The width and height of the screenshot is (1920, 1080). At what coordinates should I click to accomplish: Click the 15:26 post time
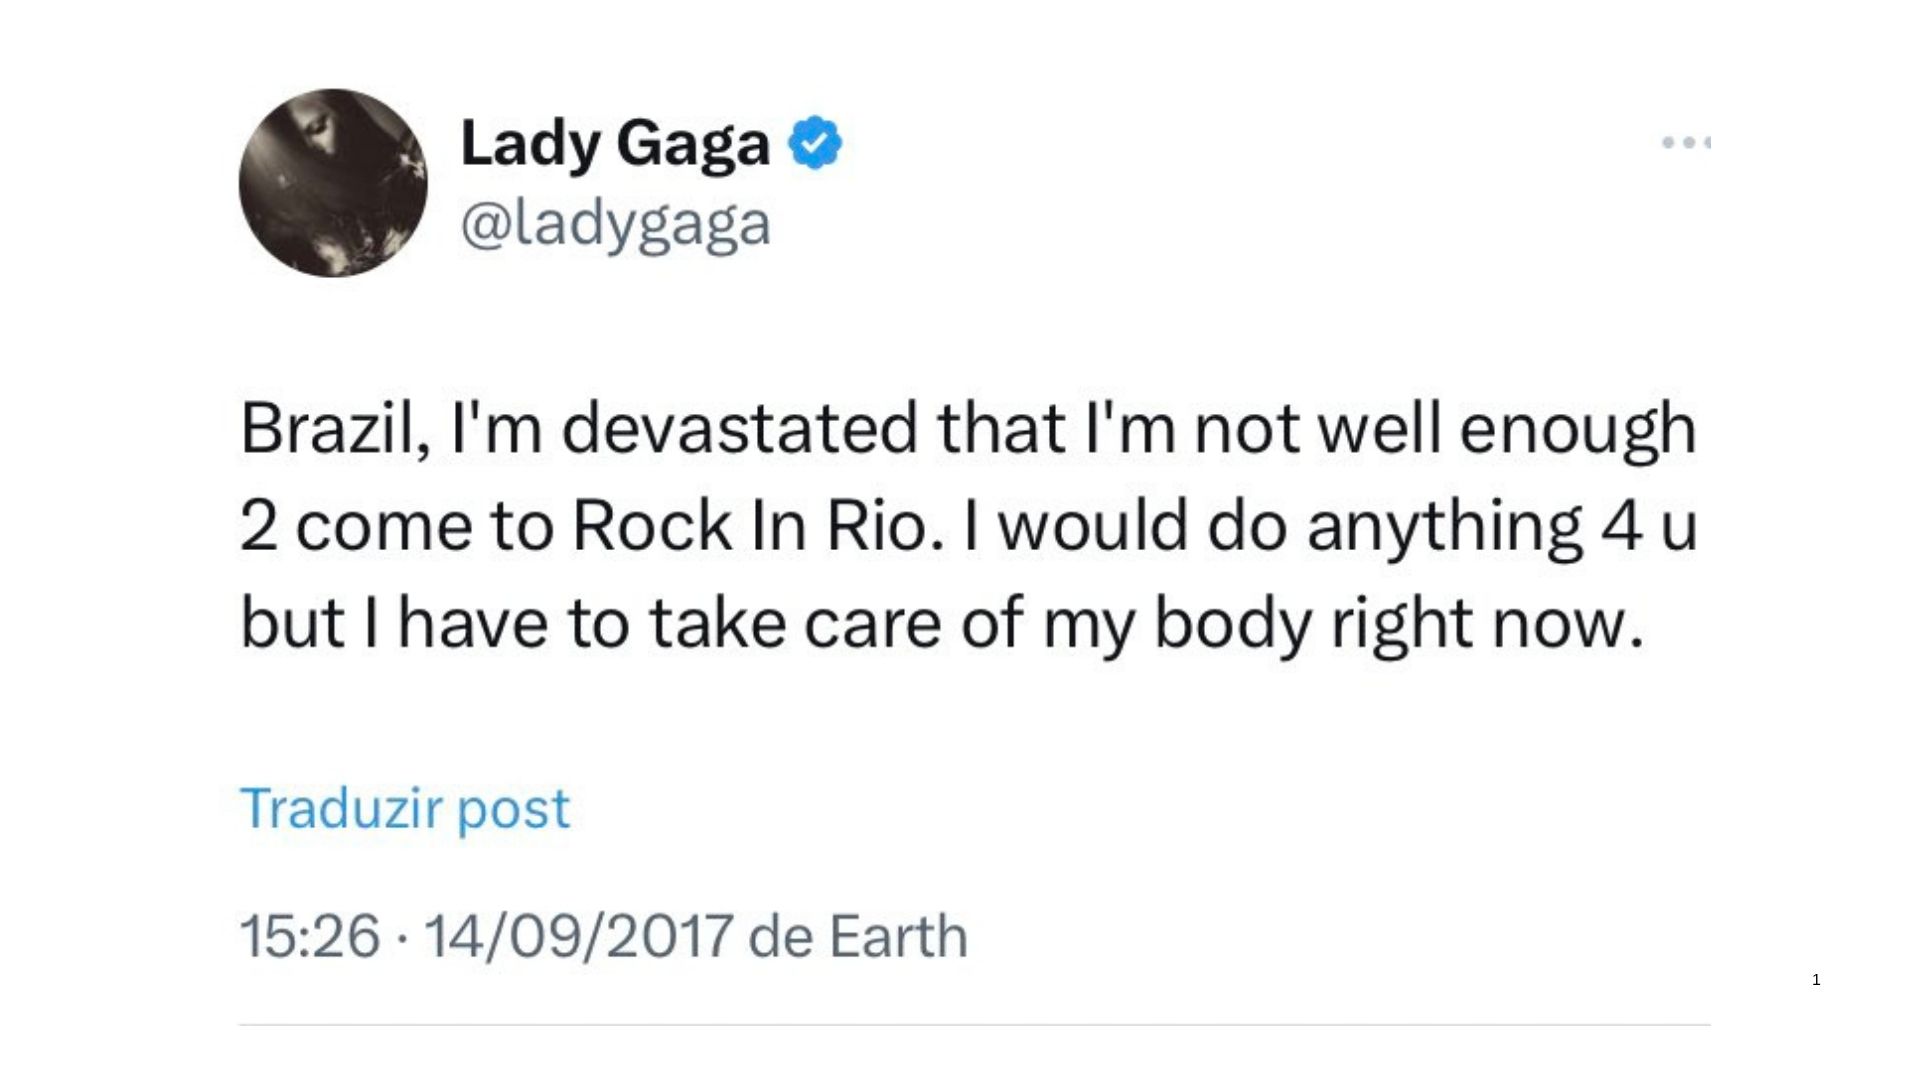310,937
